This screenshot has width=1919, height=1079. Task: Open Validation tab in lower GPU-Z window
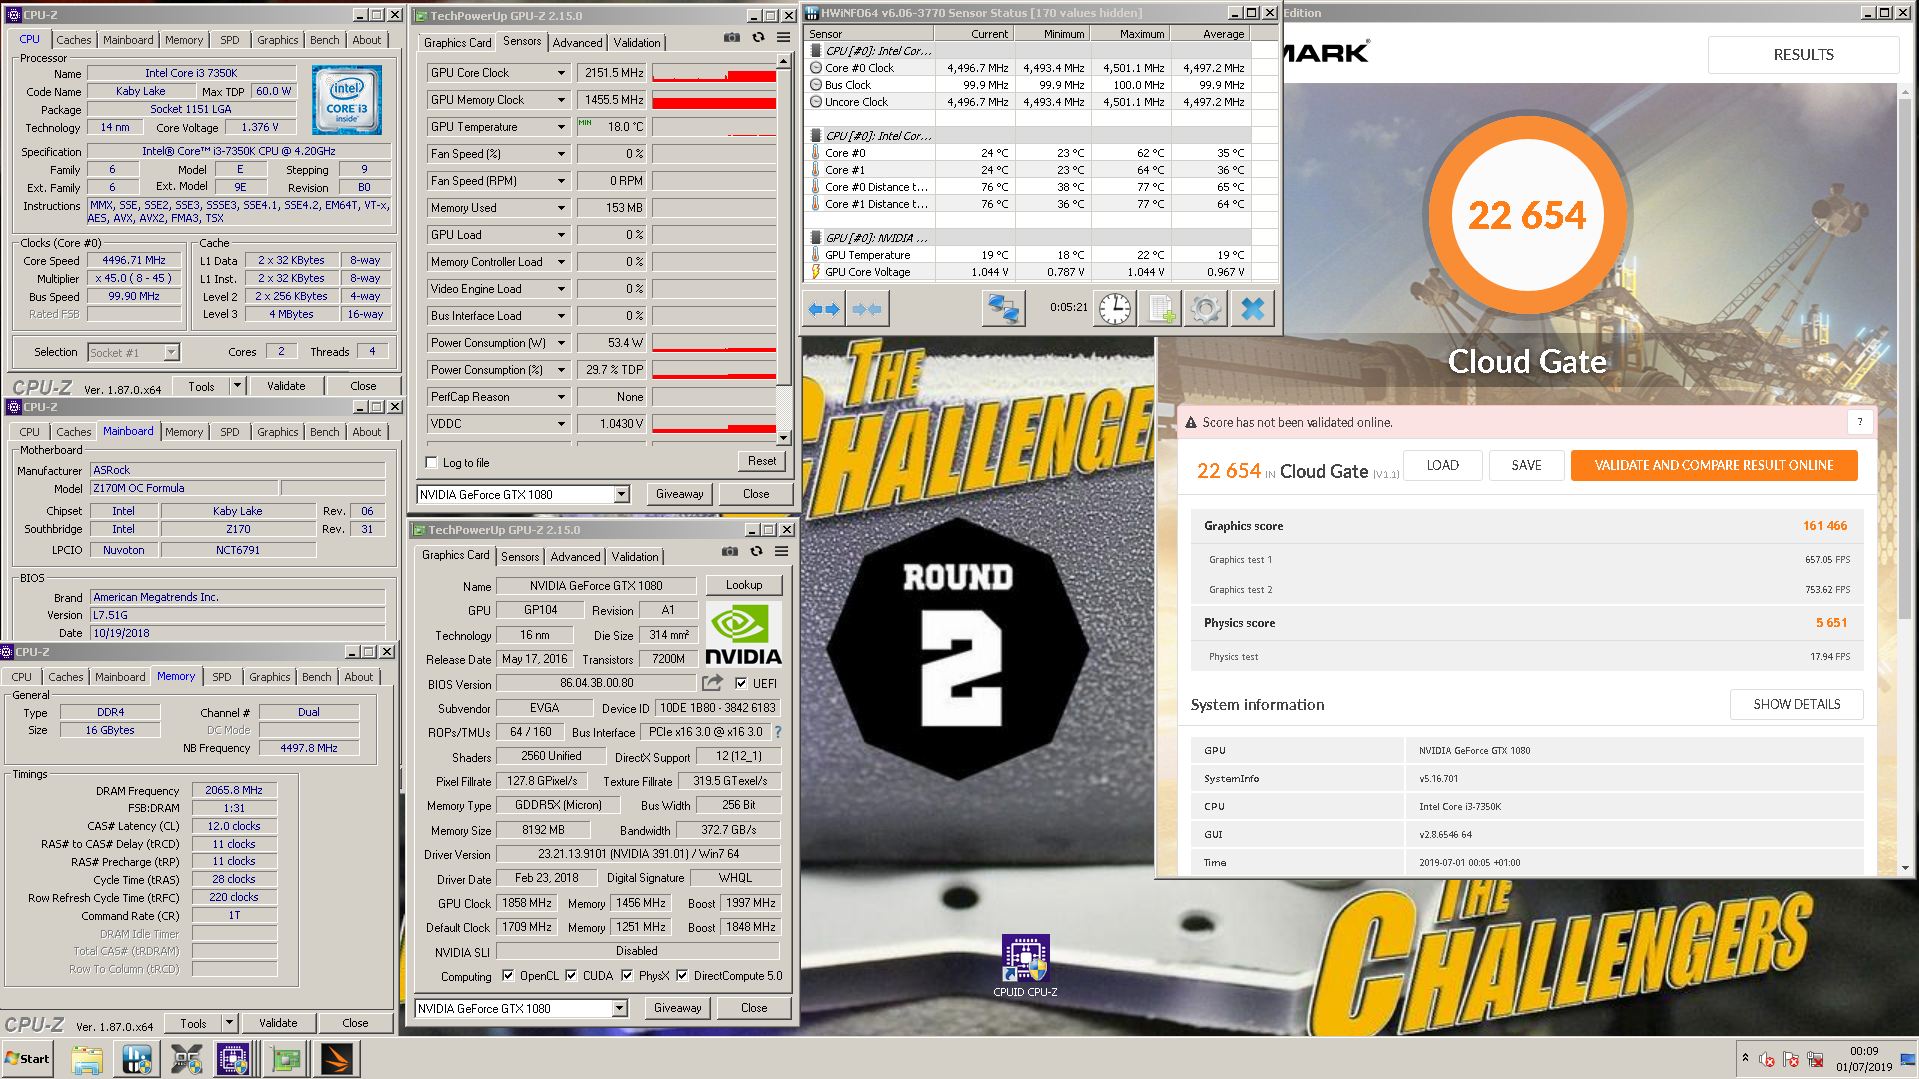pyautogui.click(x=635, y=557)
